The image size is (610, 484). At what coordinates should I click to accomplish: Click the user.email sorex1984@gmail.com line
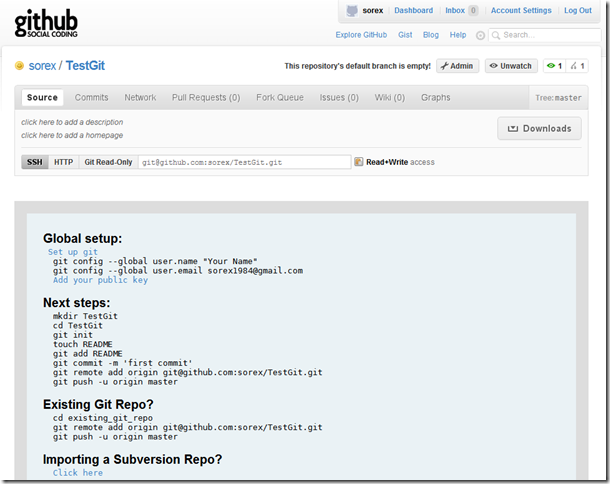178,270
